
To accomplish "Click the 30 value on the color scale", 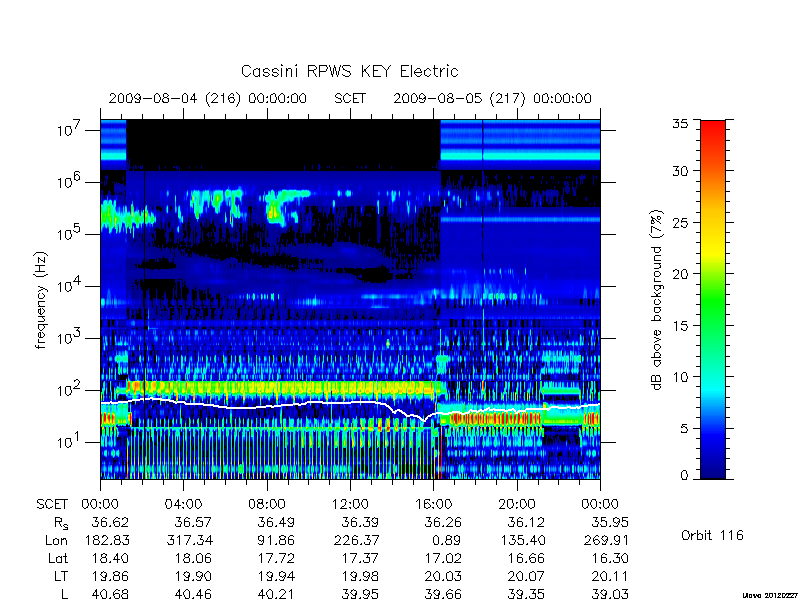I will (x=681, y=171).
